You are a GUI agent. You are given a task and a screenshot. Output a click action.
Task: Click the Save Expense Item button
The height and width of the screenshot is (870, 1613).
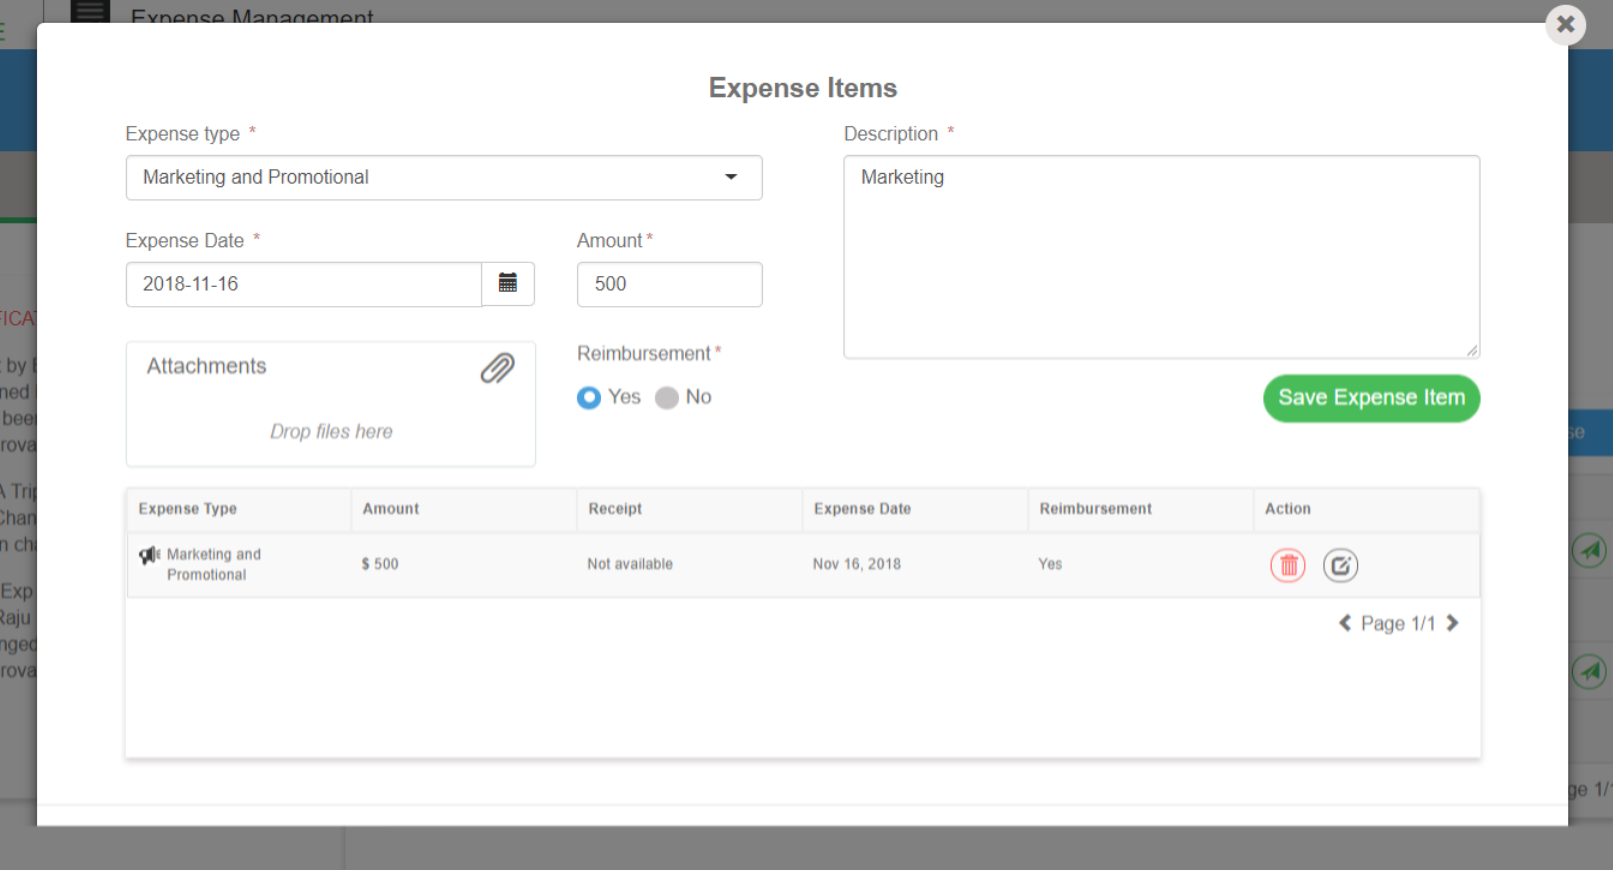point(1371,398)
